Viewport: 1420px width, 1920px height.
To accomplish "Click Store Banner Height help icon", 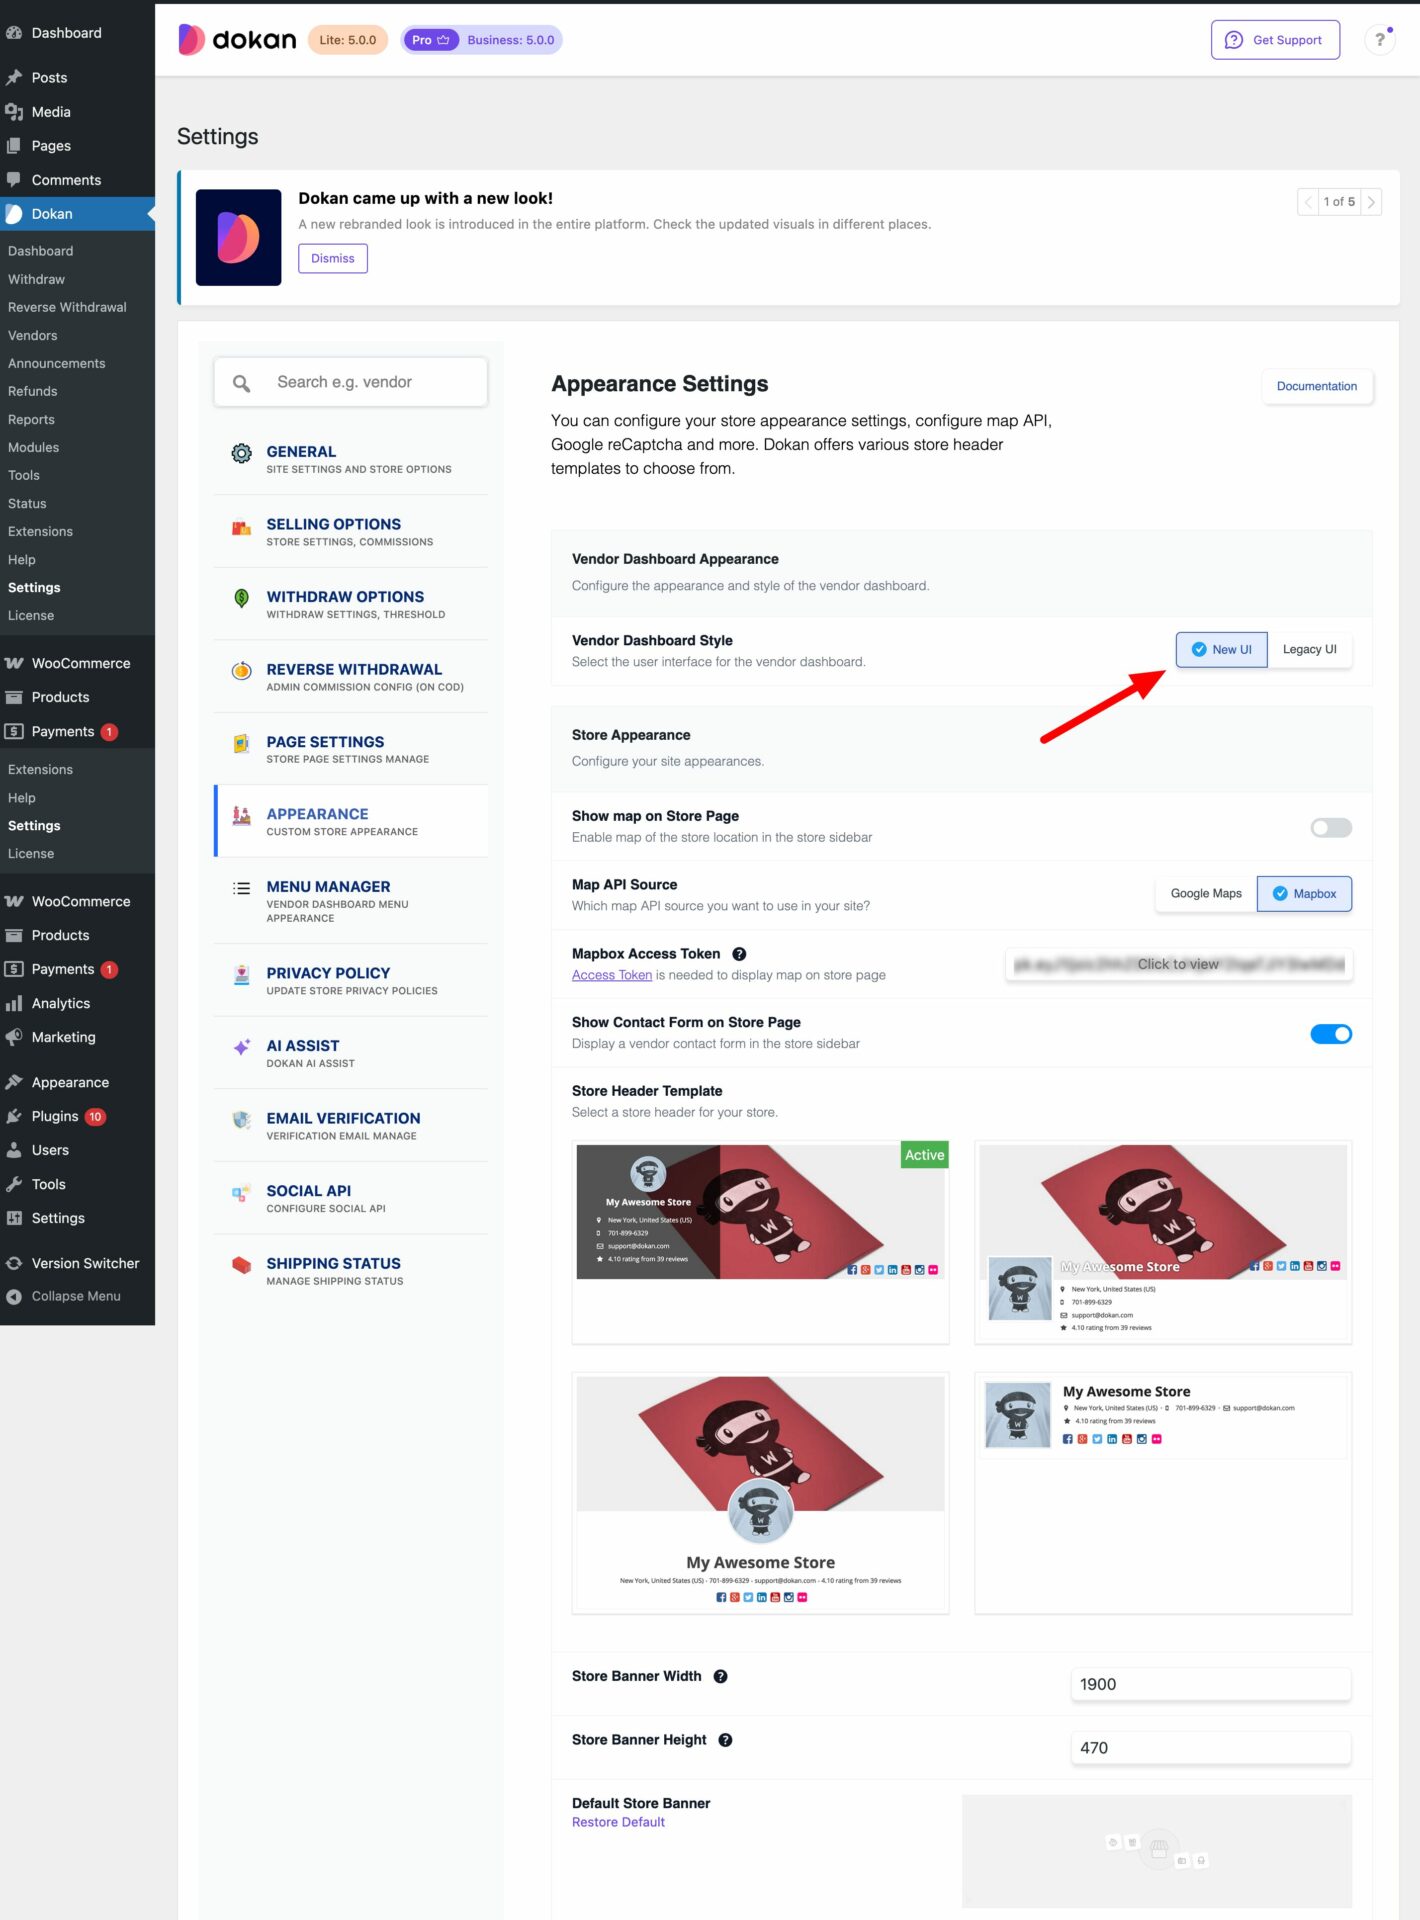I will click(x=725, y=1740).
